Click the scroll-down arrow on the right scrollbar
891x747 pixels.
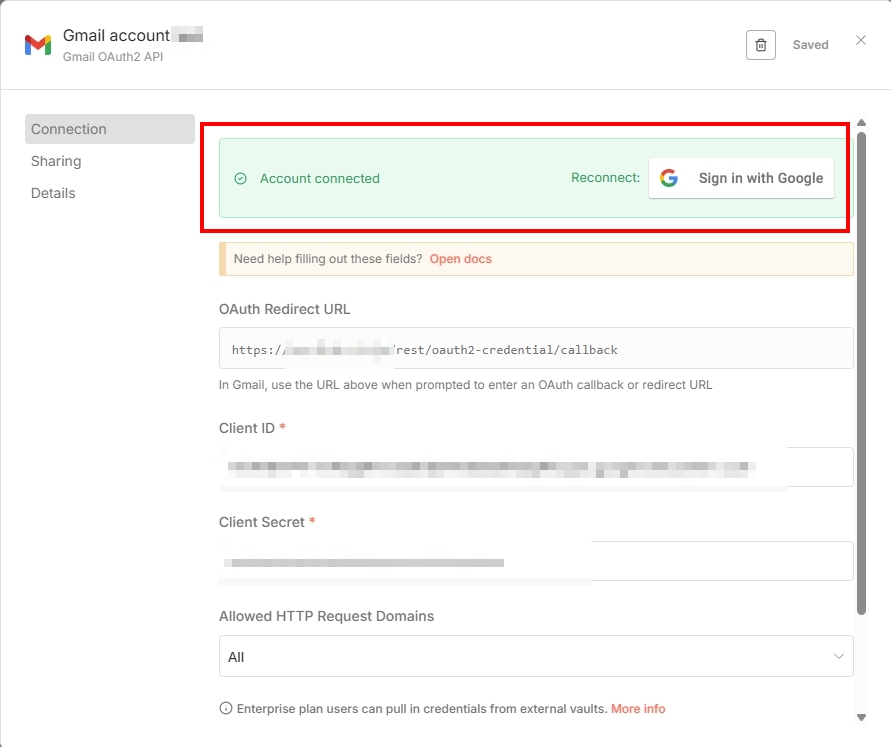[861, 717]
